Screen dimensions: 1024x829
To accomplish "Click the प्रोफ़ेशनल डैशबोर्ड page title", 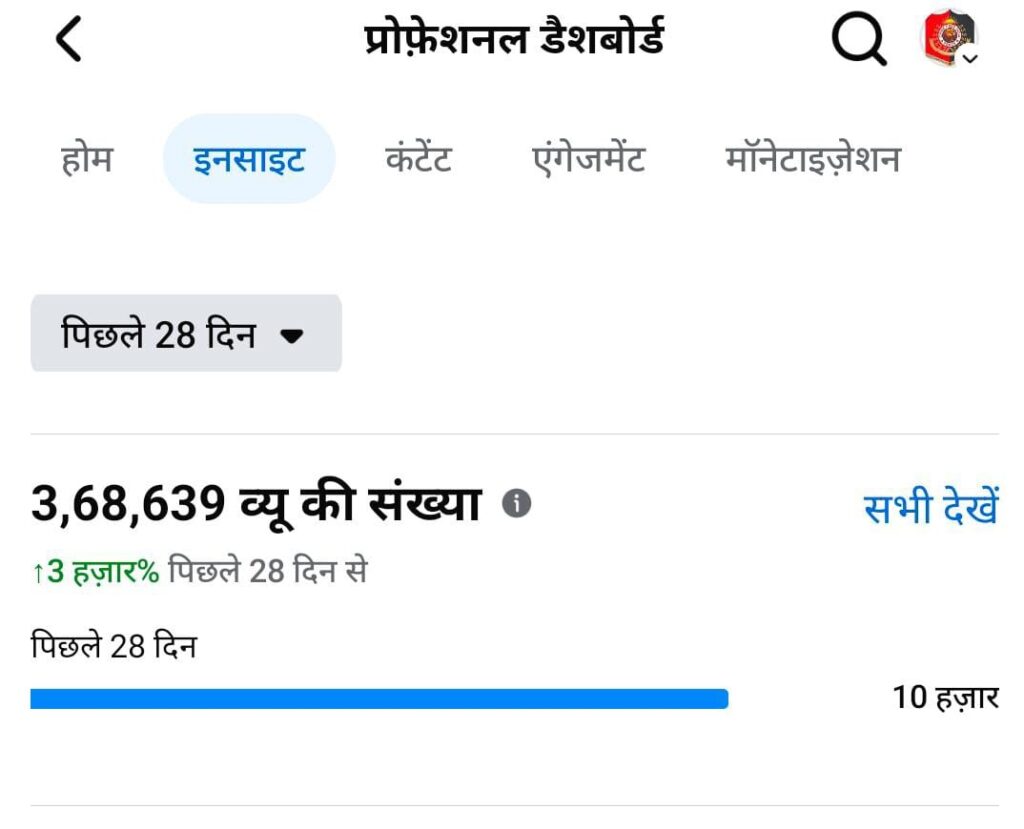I will (514, 40).
